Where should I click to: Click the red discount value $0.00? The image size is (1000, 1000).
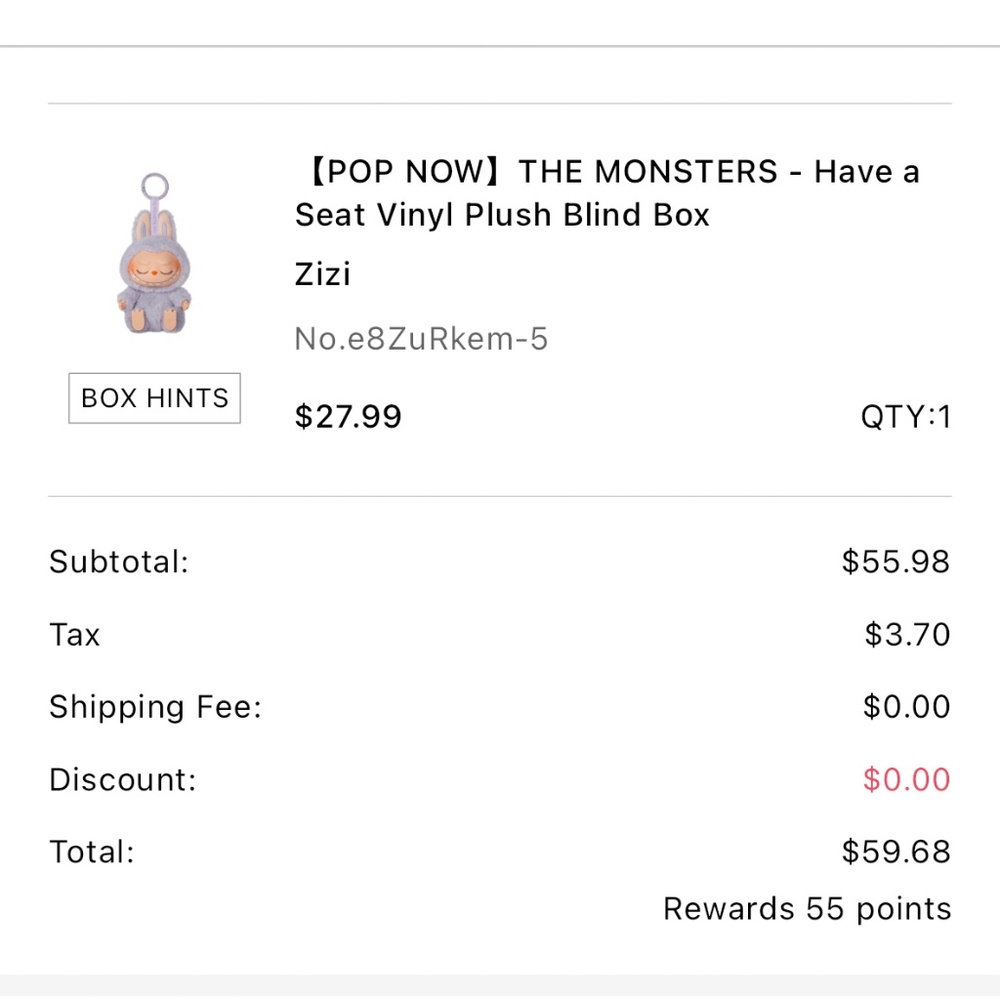click(x=907, y=779)
